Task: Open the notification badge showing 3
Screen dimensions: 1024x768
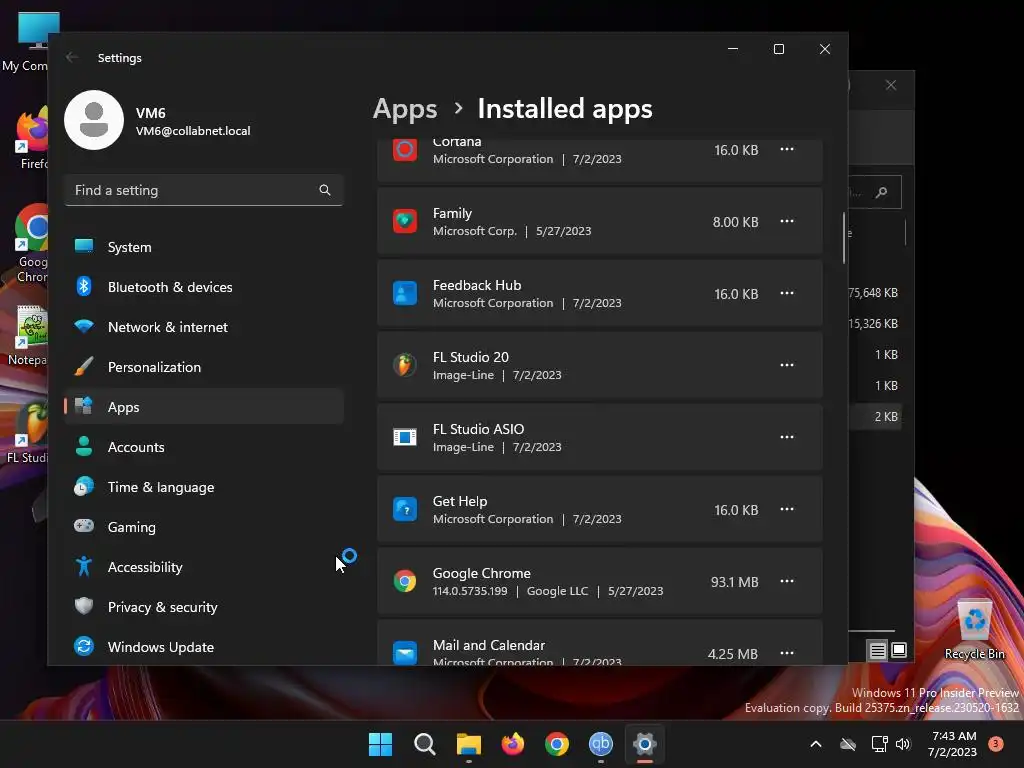Action: point(996,744)
